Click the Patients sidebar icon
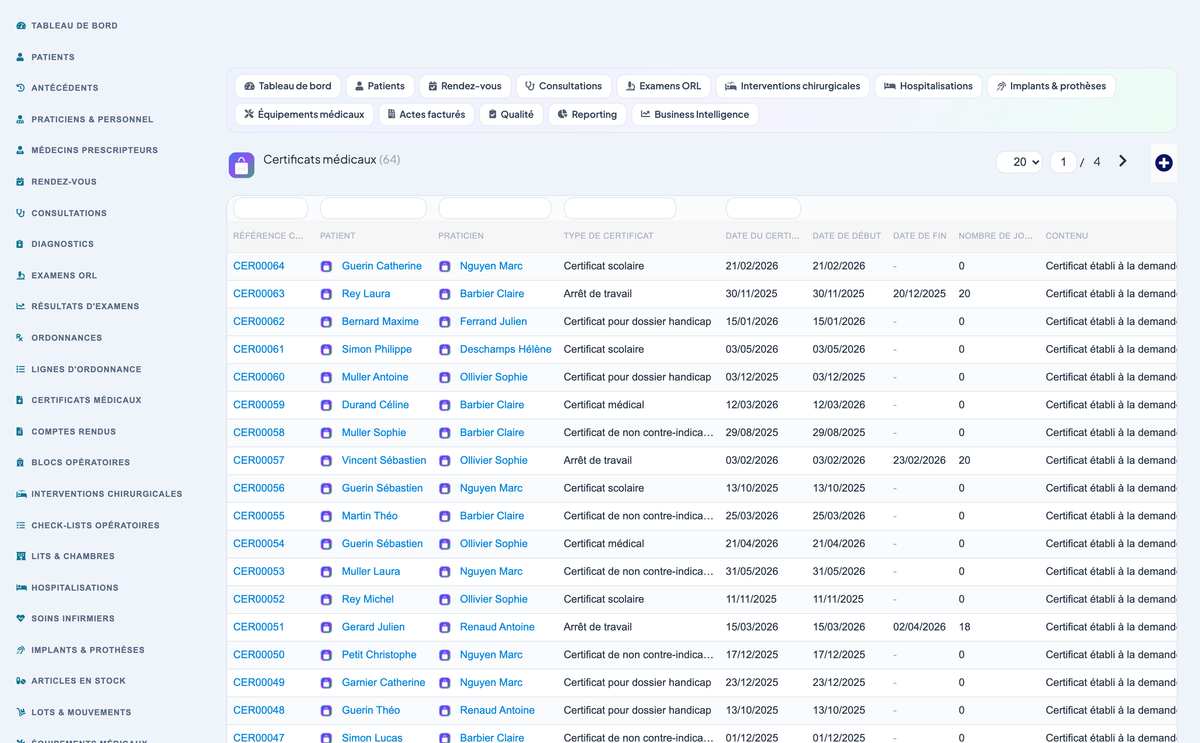This screenshot has height=743, width=1200. [x=21, y=57]
